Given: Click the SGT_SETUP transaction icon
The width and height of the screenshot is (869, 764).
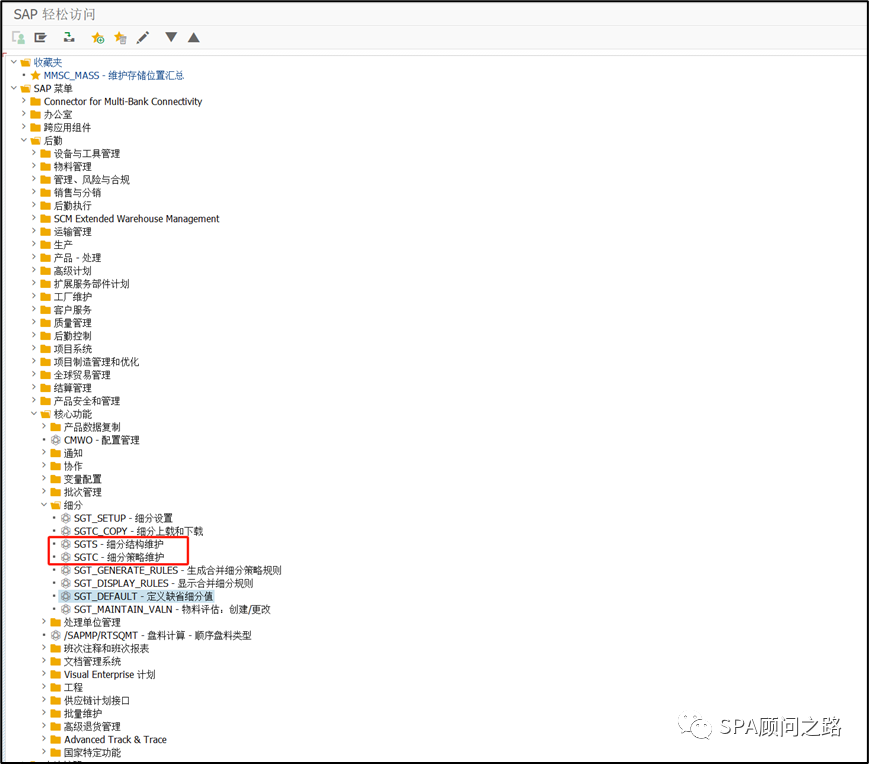Looking at the screenshot, I should pyautogui.click(x=65, y=518).
